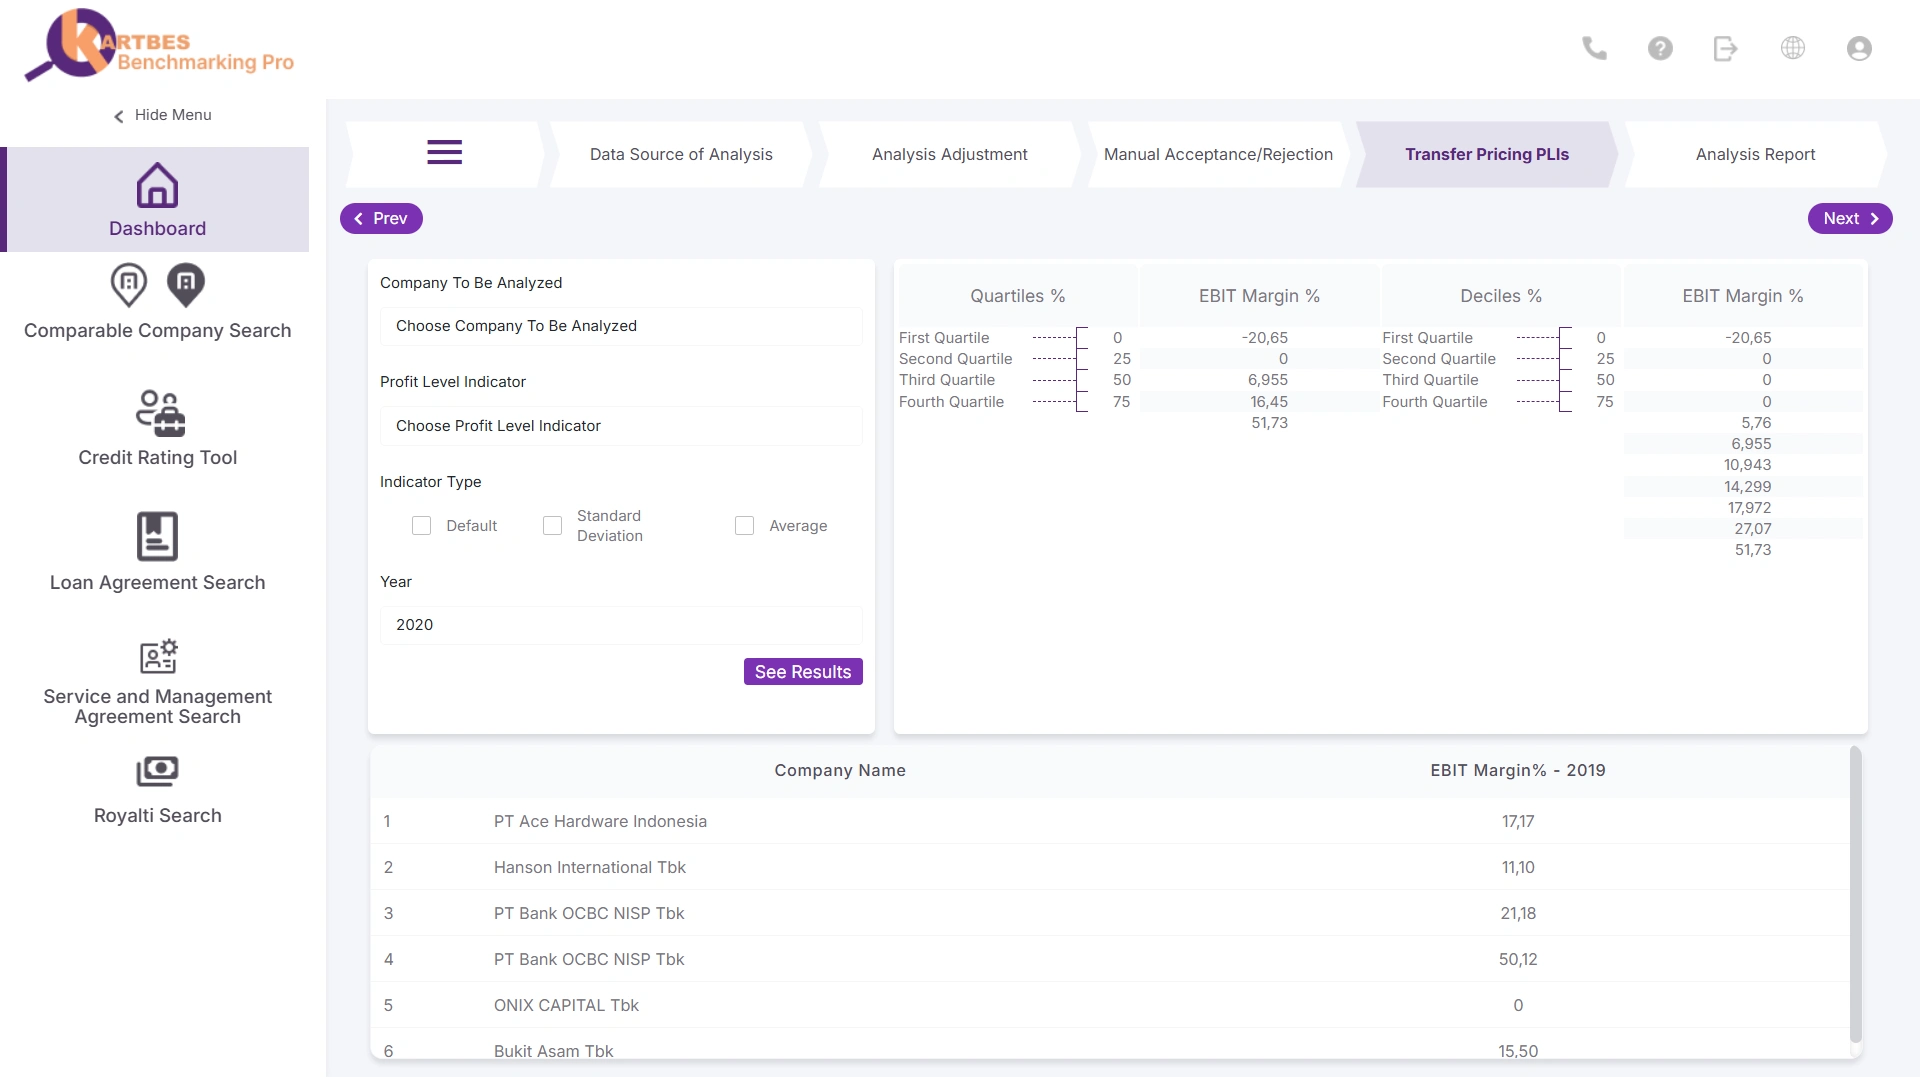Click Third Quartile label under Quartiles

pyautogui.click(x=947, y=380)
